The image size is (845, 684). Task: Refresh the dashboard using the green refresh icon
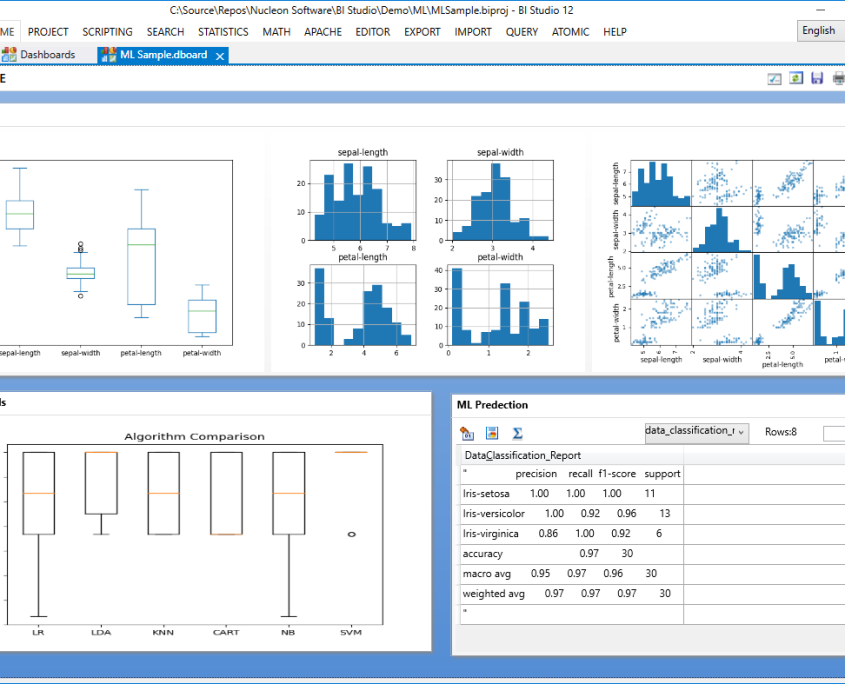pyautogui.click(x=796, y=78)
